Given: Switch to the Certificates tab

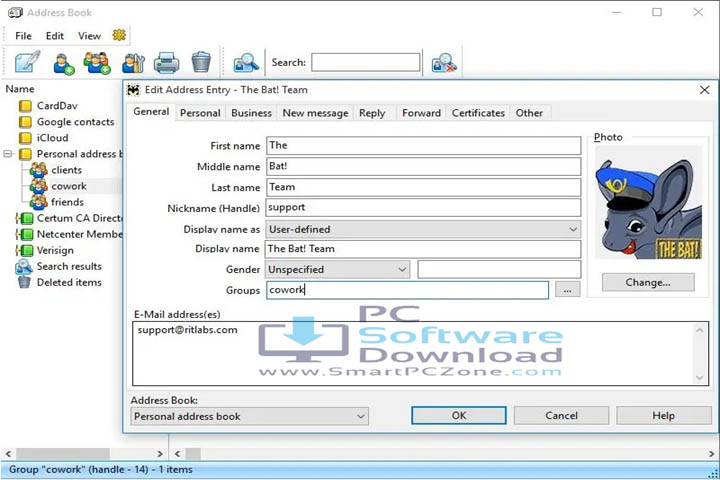Looking at the screenshot, I should (478, 113).
